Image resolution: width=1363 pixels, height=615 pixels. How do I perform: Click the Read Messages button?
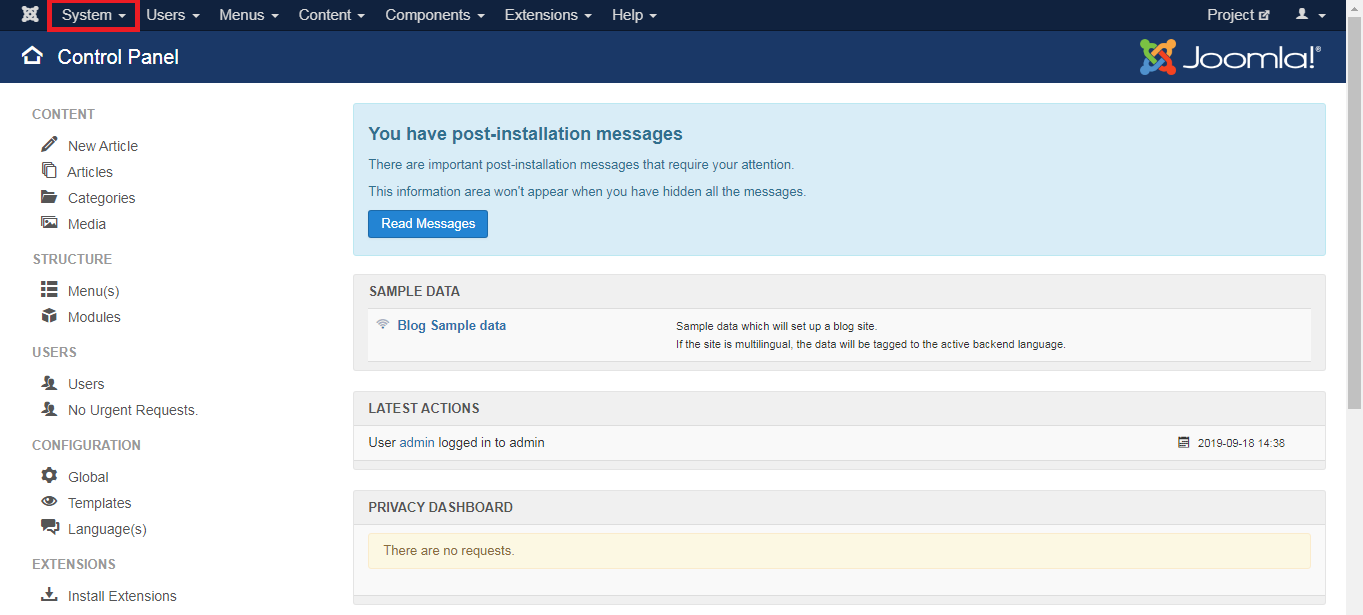428,223
